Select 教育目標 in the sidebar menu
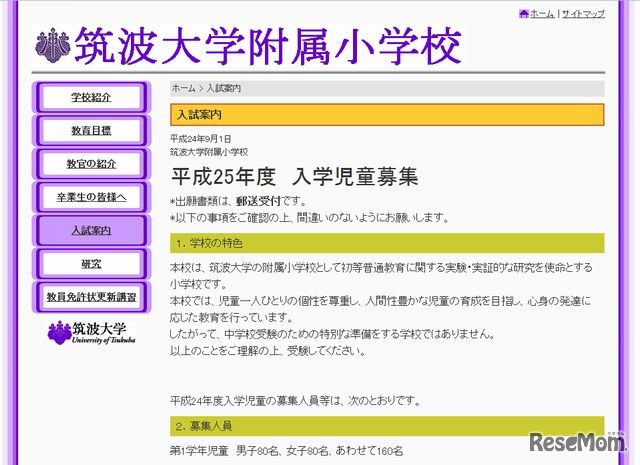This screenshot has height=465, width=640. click(92, 131)
